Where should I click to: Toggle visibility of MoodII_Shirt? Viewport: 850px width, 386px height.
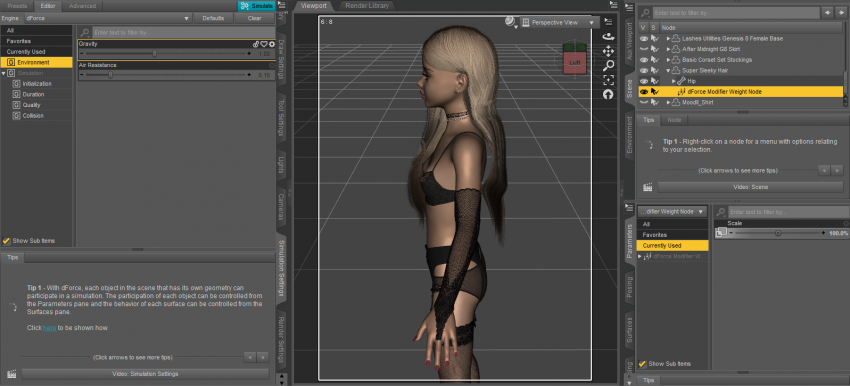coord(644,102)
